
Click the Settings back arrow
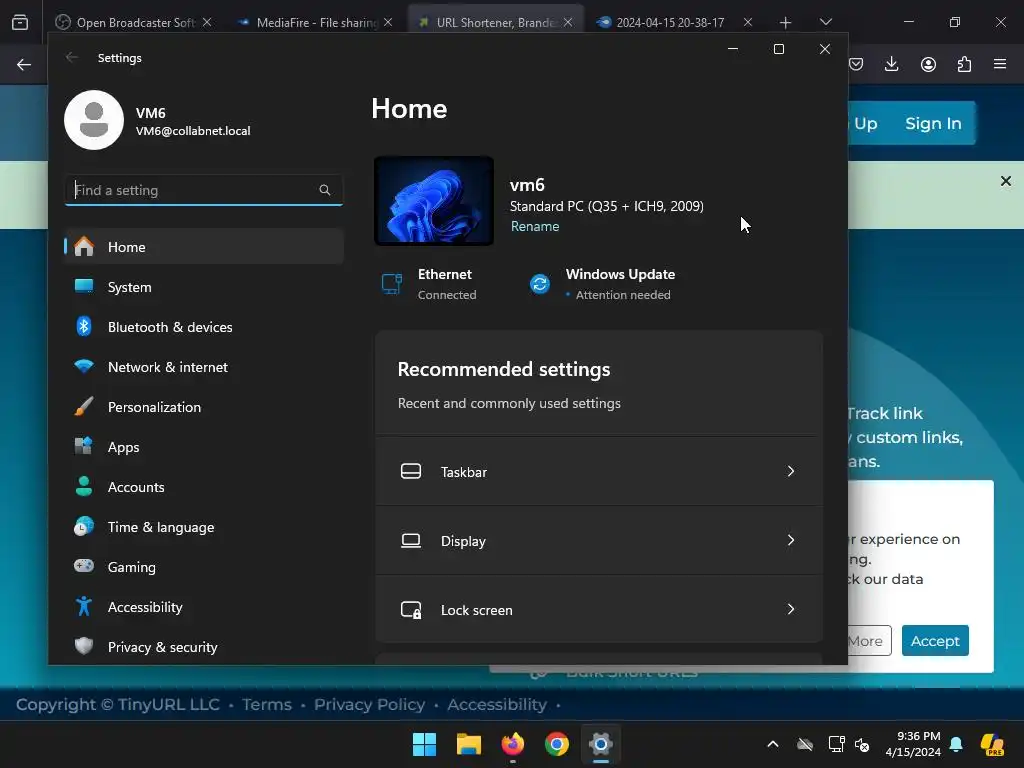pyautogui.click(x=72, y=57)
